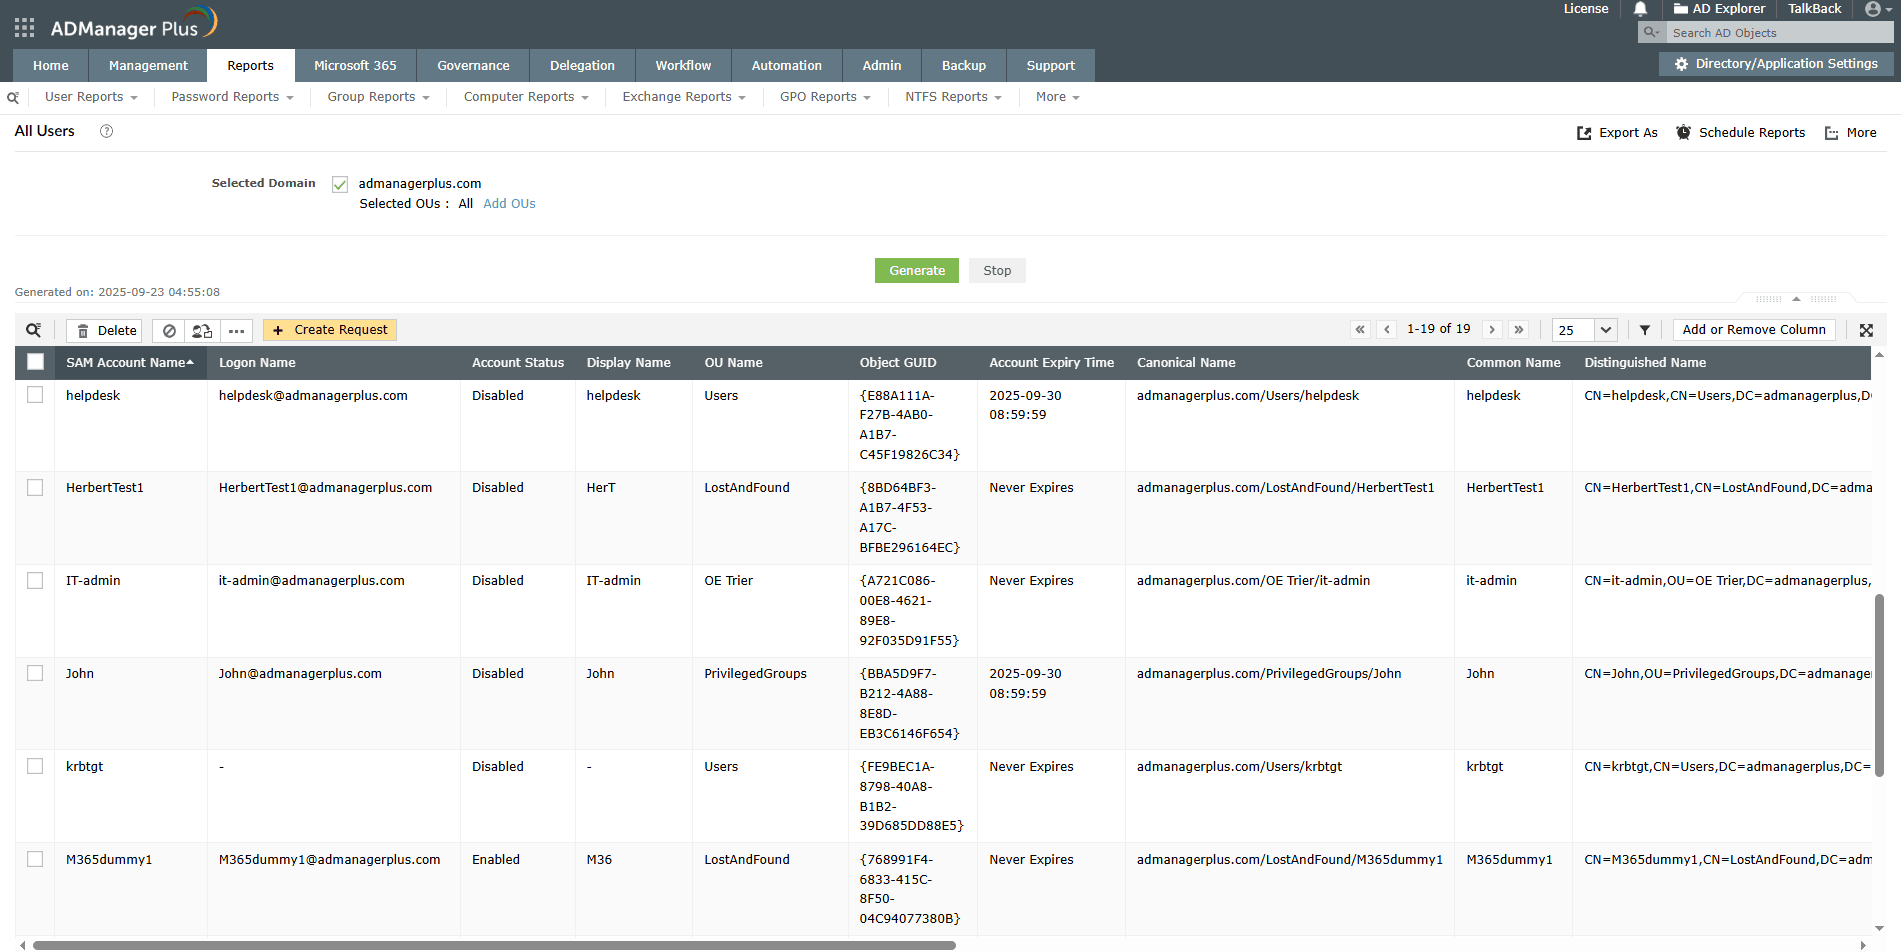1901x952 pixels.
Task: Collapse the report options panel arrow
Action: tap(1796, 299)
